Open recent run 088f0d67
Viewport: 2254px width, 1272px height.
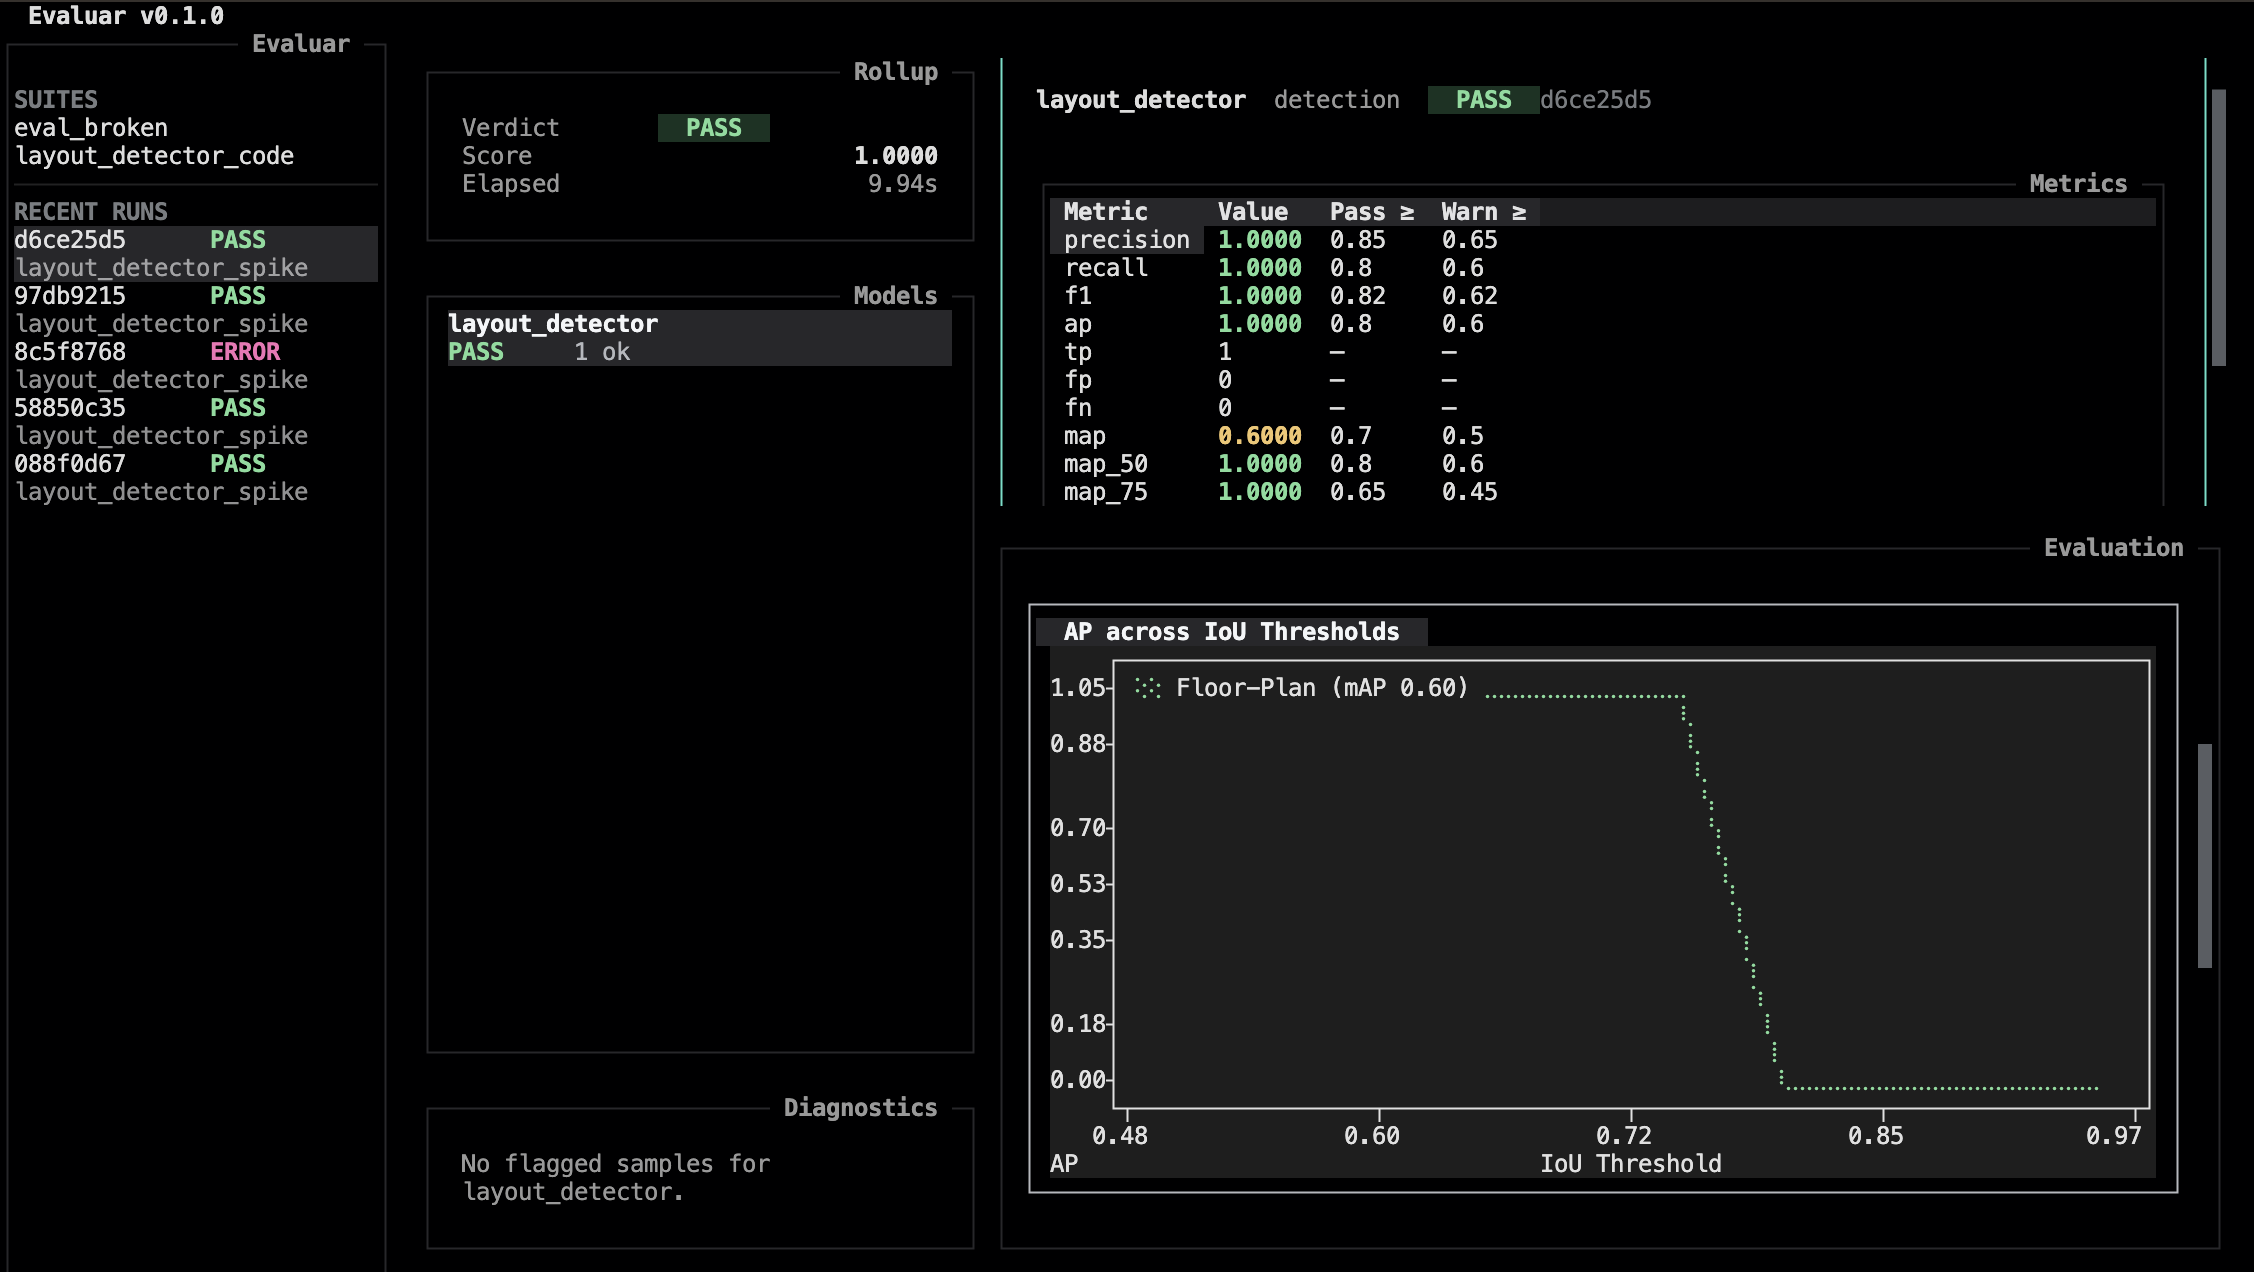click(x=196, y=478)
